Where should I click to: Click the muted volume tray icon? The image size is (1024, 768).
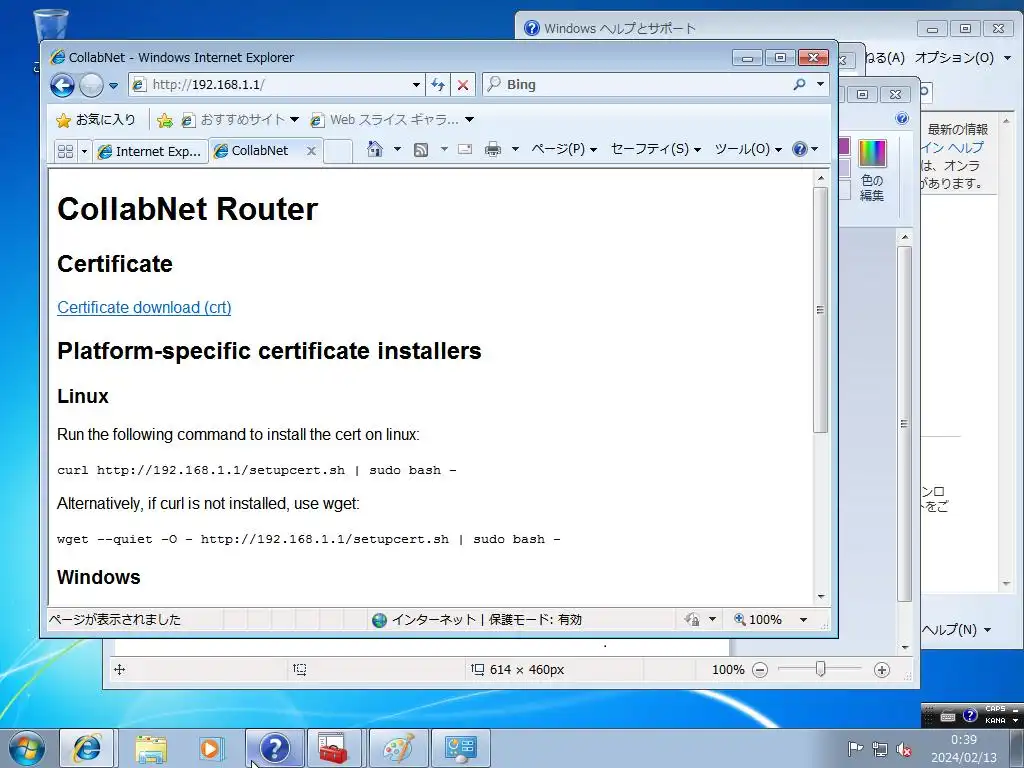pos(904,750)
